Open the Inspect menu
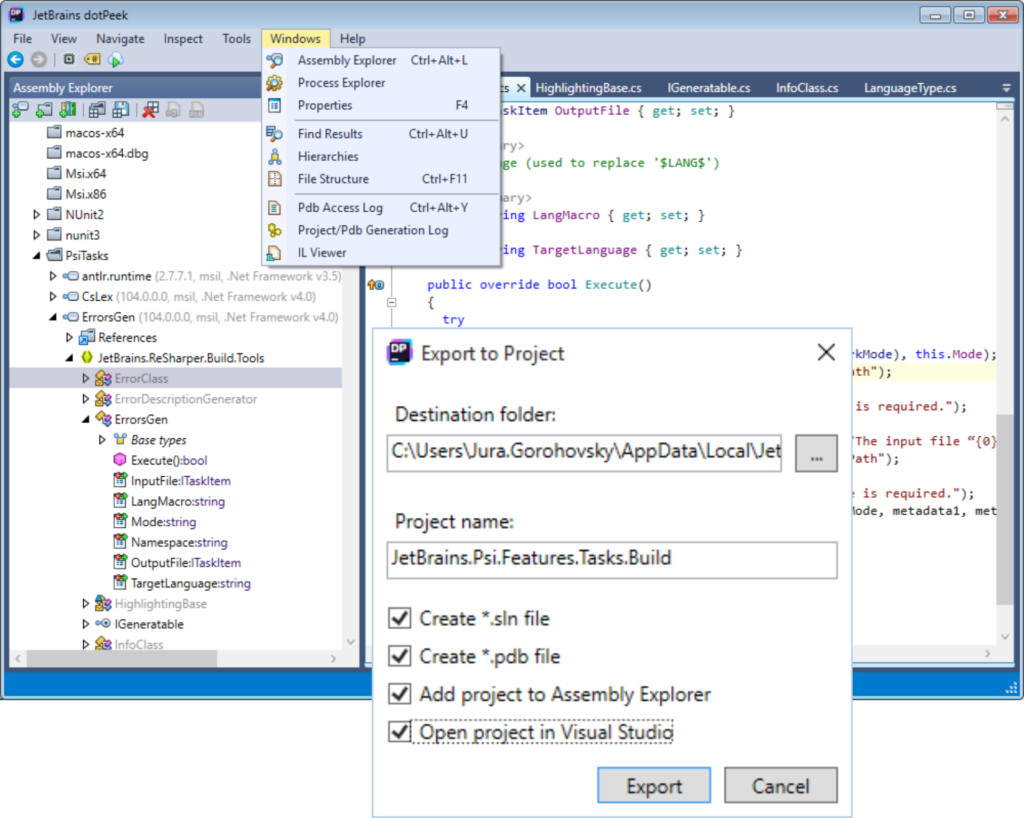 coord(183,39)
